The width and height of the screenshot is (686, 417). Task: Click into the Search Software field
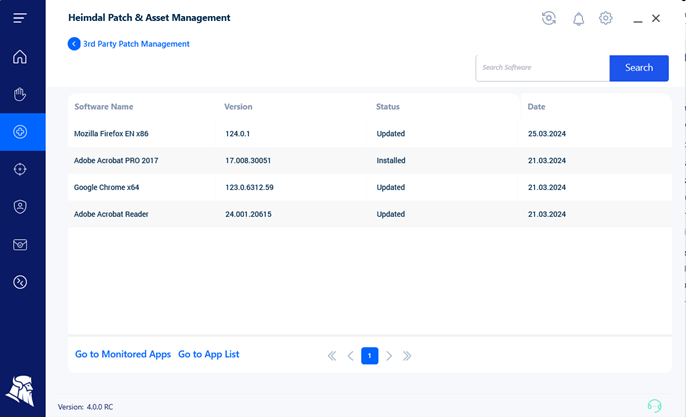pyautogui.click(x=542, y=68)
